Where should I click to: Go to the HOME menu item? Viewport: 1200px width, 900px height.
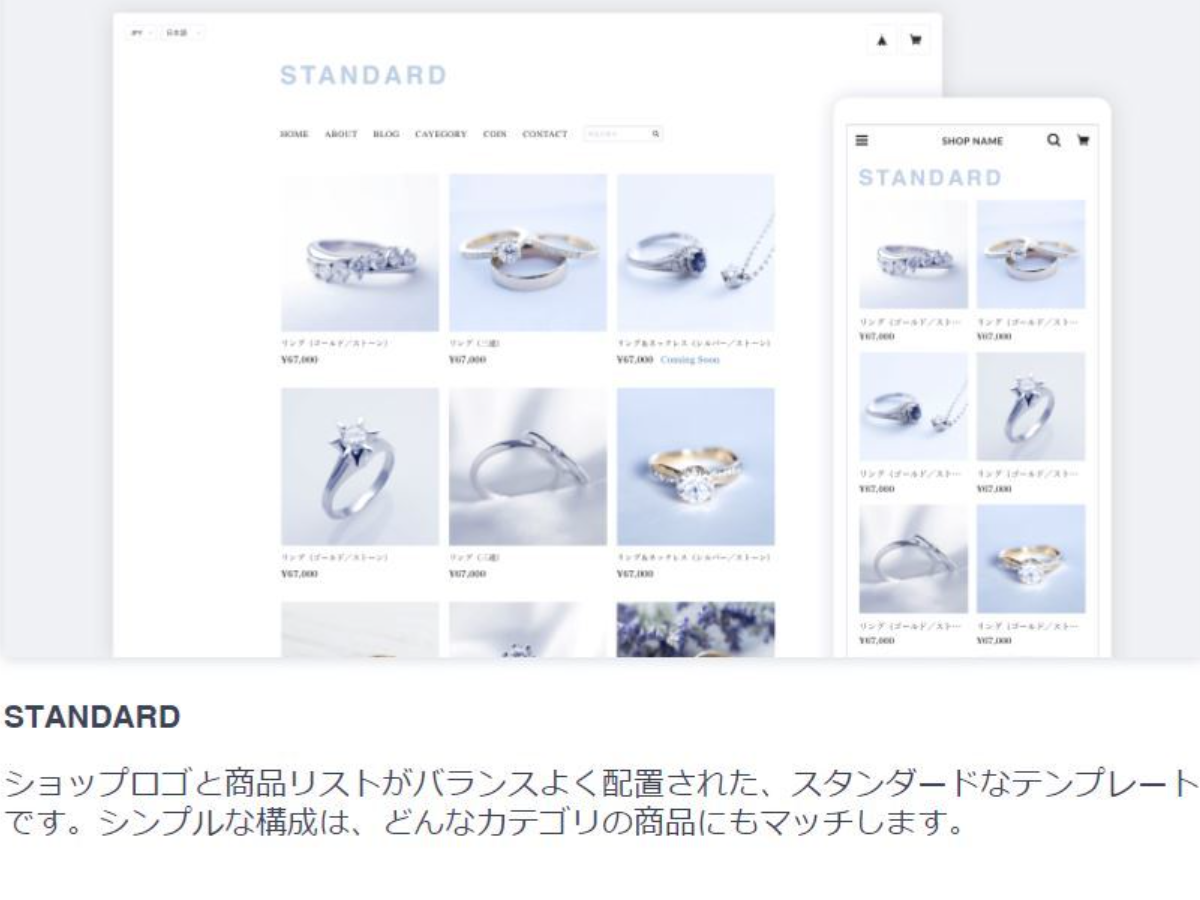294,134
